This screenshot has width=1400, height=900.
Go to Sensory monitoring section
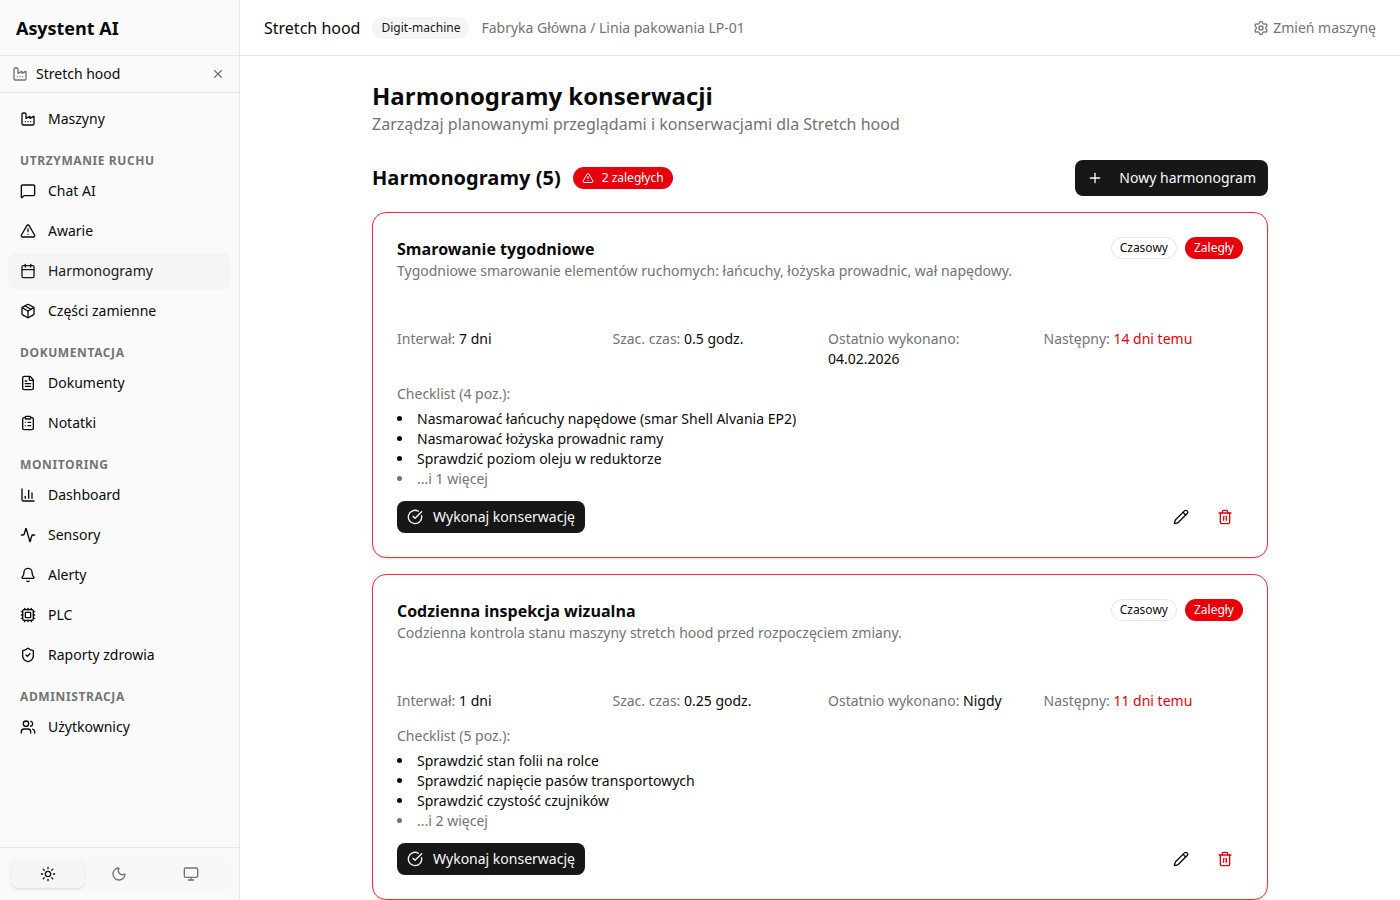pos(72,534)
